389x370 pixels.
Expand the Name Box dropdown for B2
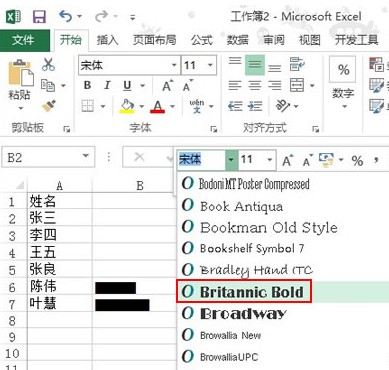86,156
